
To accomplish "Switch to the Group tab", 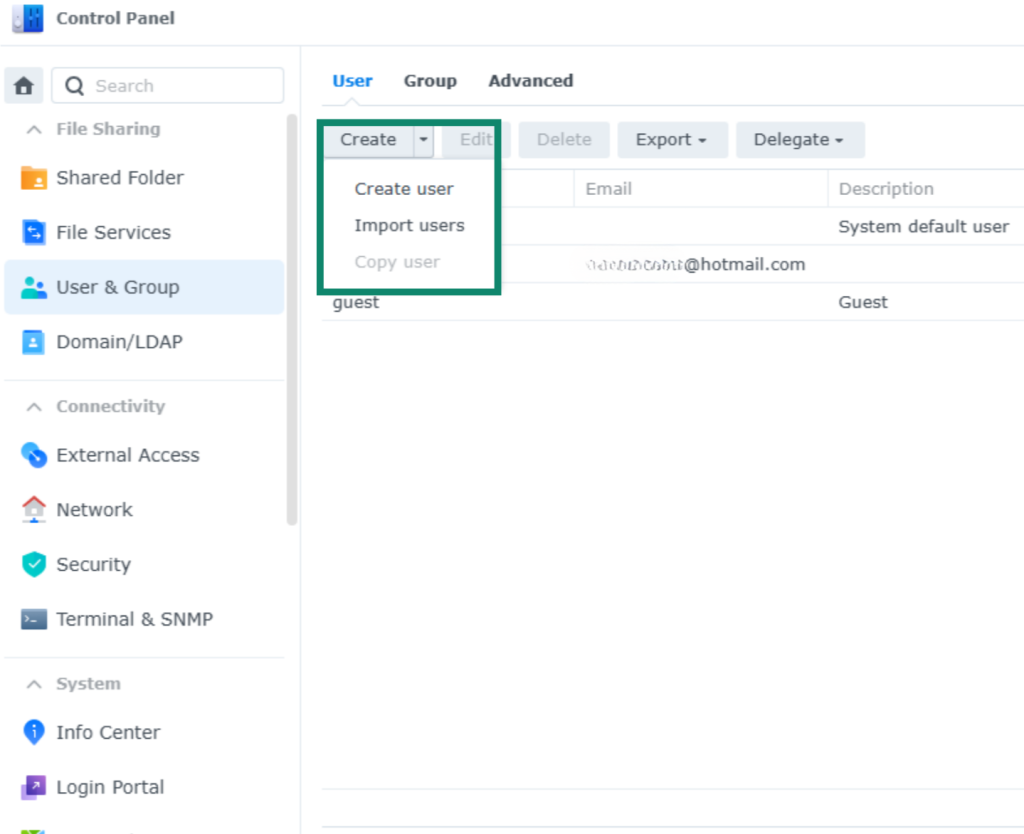I will [430, 81].
